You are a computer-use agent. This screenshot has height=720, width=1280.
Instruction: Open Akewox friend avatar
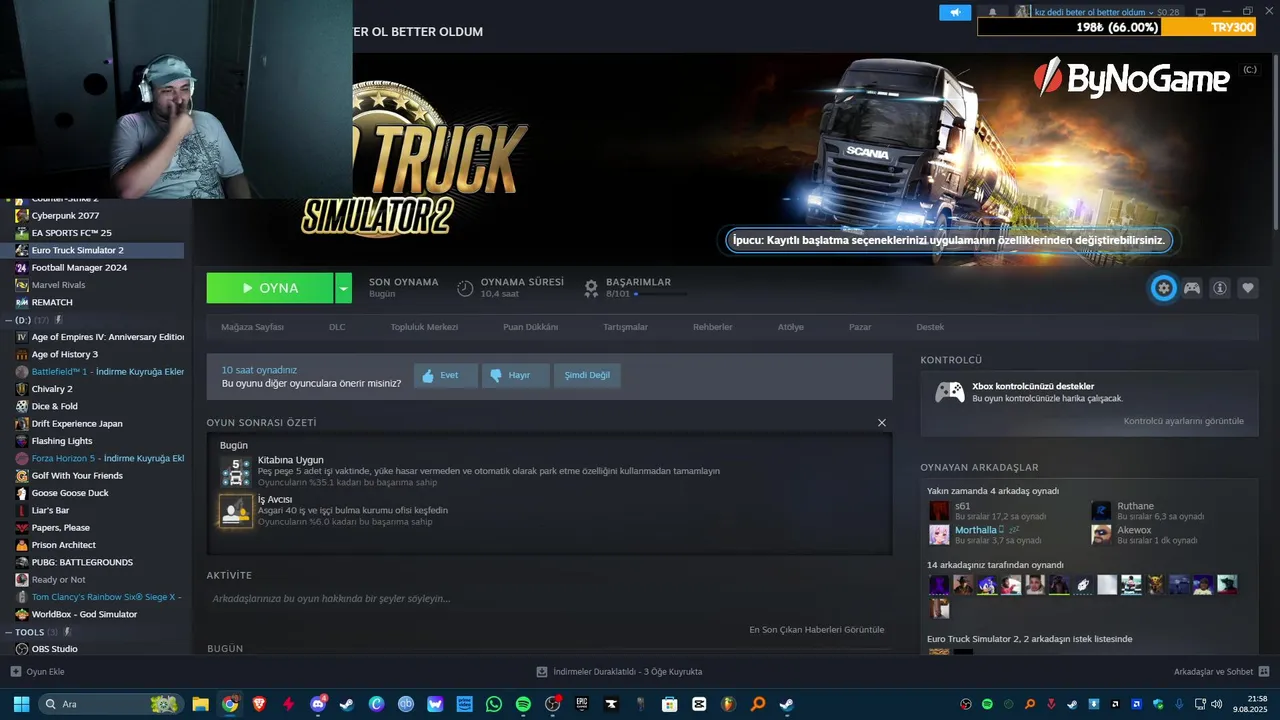1101,535
